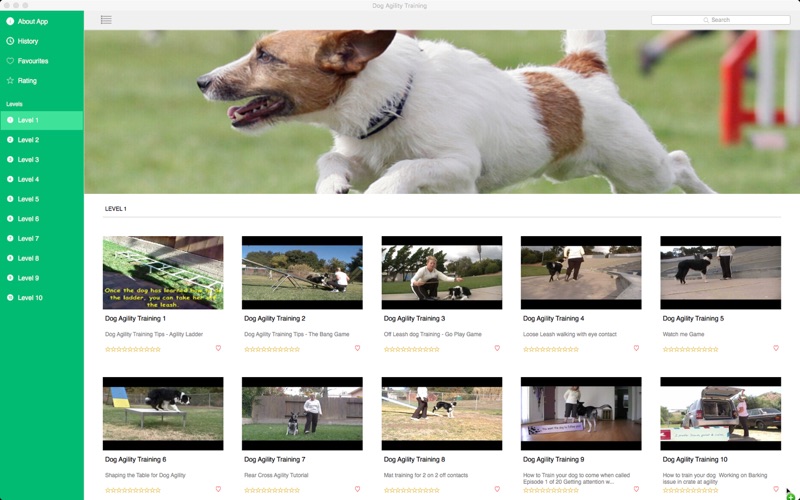This screenshot has width=800, height=500.
Task: Play Dog Agility Training 7 video thumbnail
Action: tap(303, 414)
